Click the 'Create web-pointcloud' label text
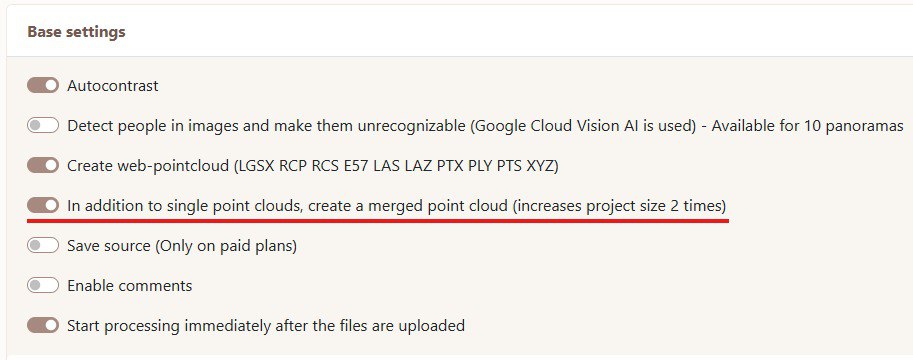The width and height of the screenshot is (913, 360). pos(148,166)
